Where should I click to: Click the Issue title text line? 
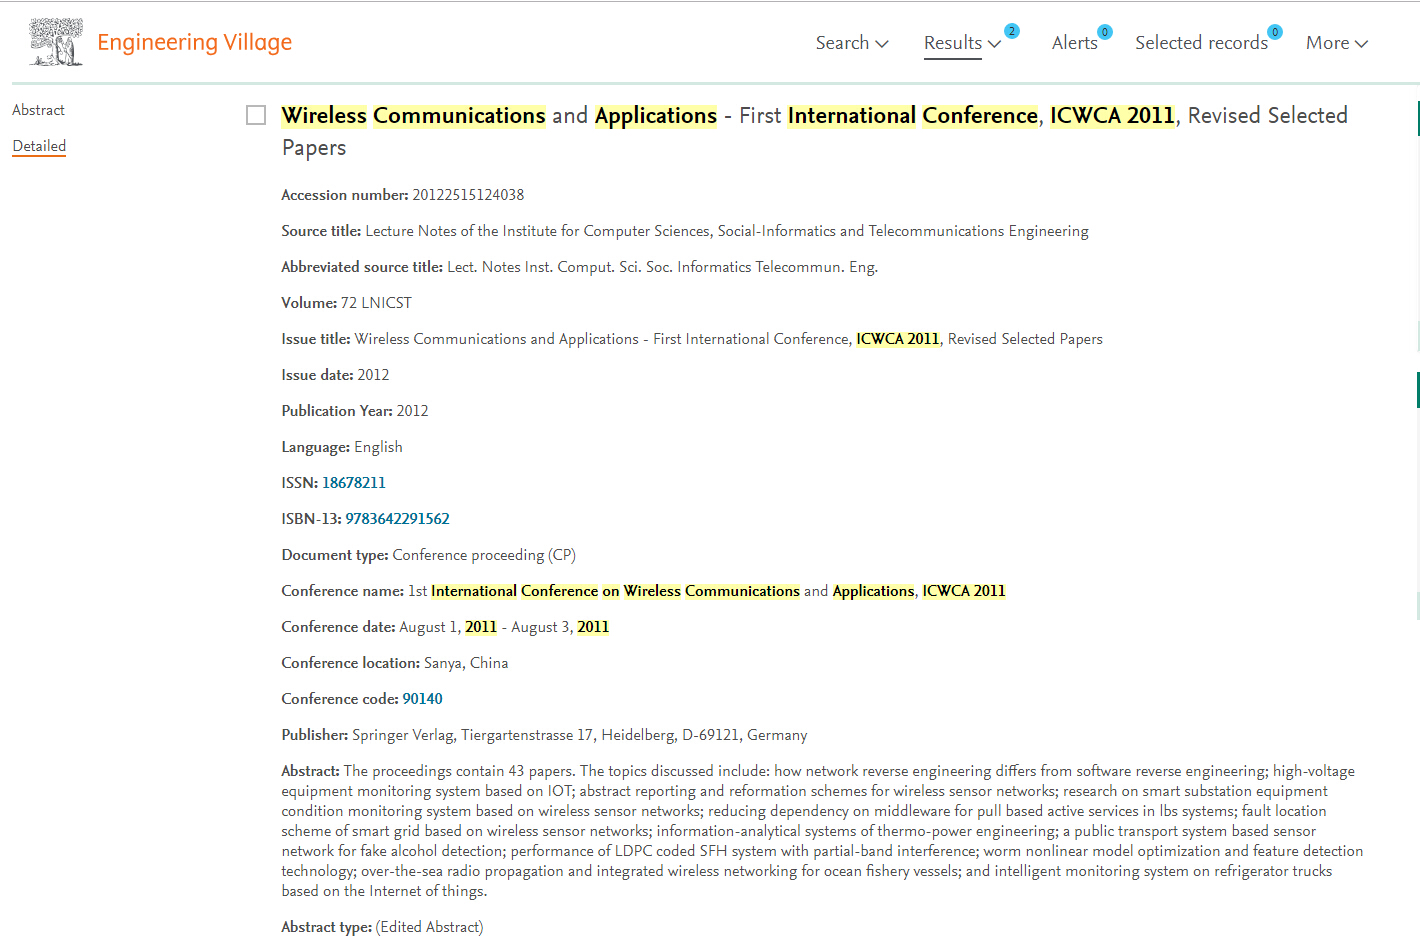(x=692, y=339)
